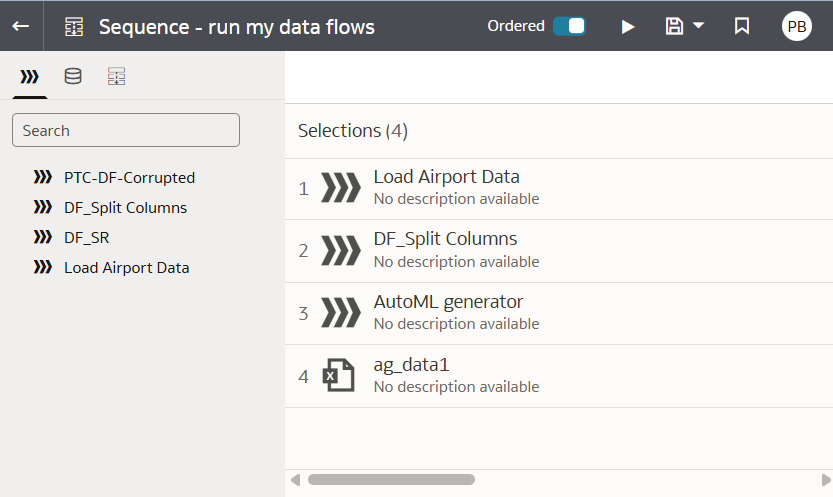Switch to the datasets tab
This screenshot has width=833, height=497.
click(73, 77)
